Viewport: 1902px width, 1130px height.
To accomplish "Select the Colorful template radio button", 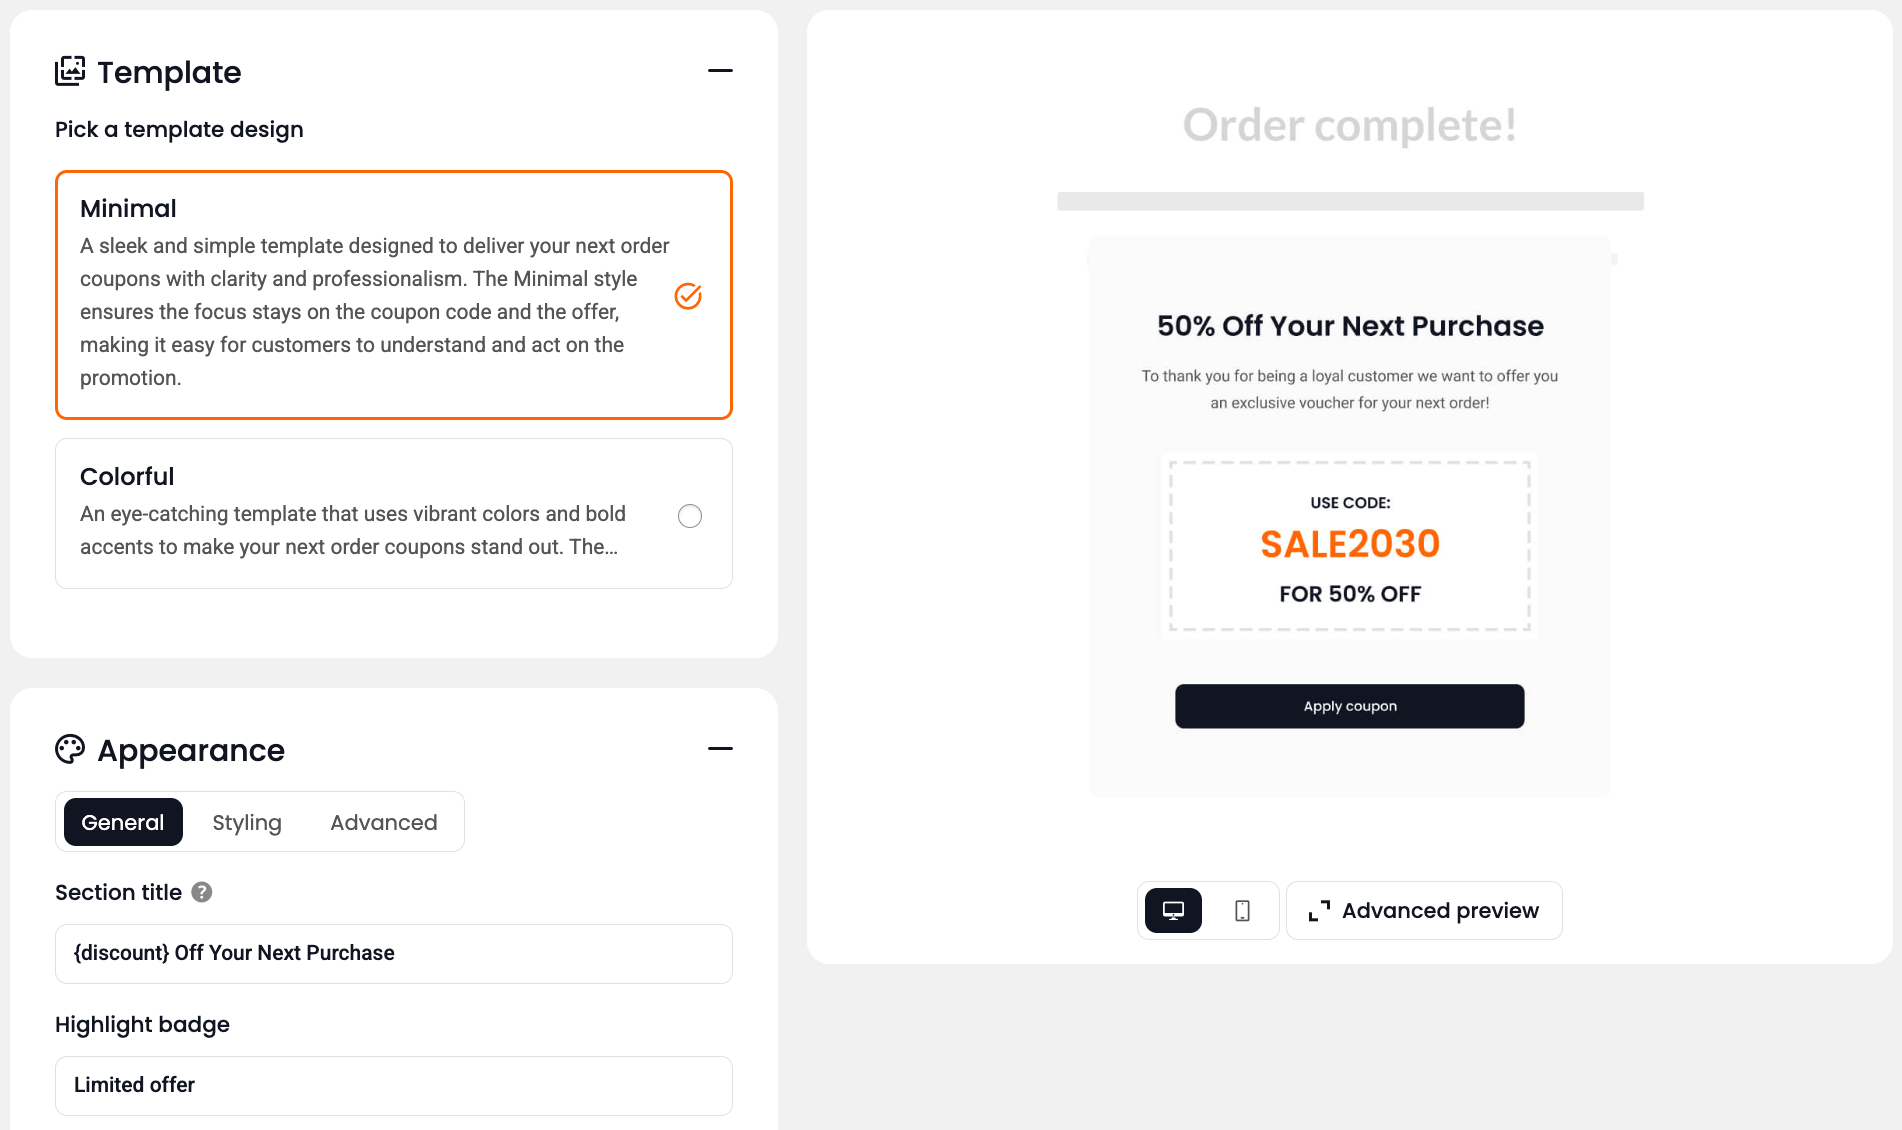I will tap(690, 516).
